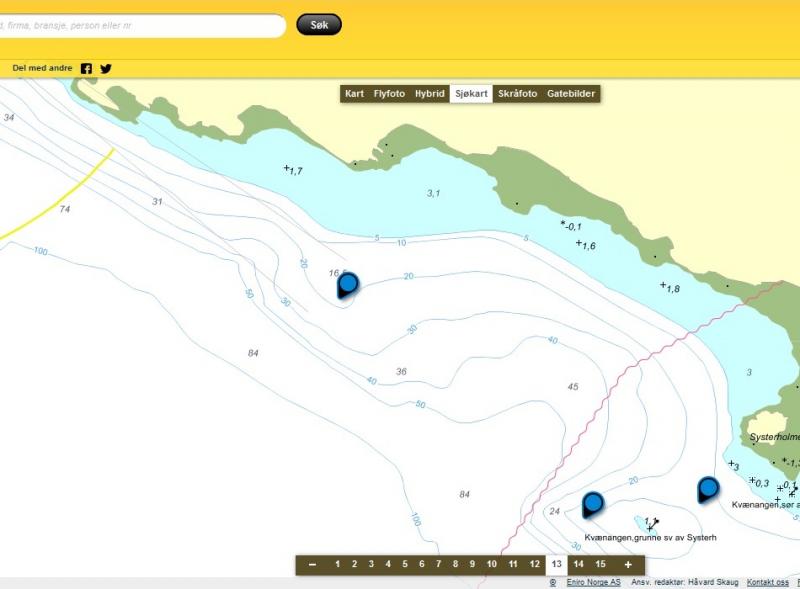The image size is (800, 589).
Task: Click the blue map pin near depth 16
Action: [348, 285]
